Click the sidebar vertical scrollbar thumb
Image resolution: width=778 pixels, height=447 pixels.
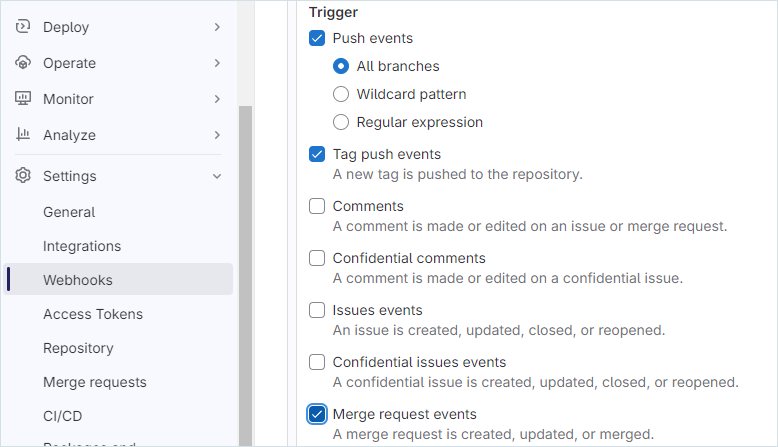[x=246, y=276]
